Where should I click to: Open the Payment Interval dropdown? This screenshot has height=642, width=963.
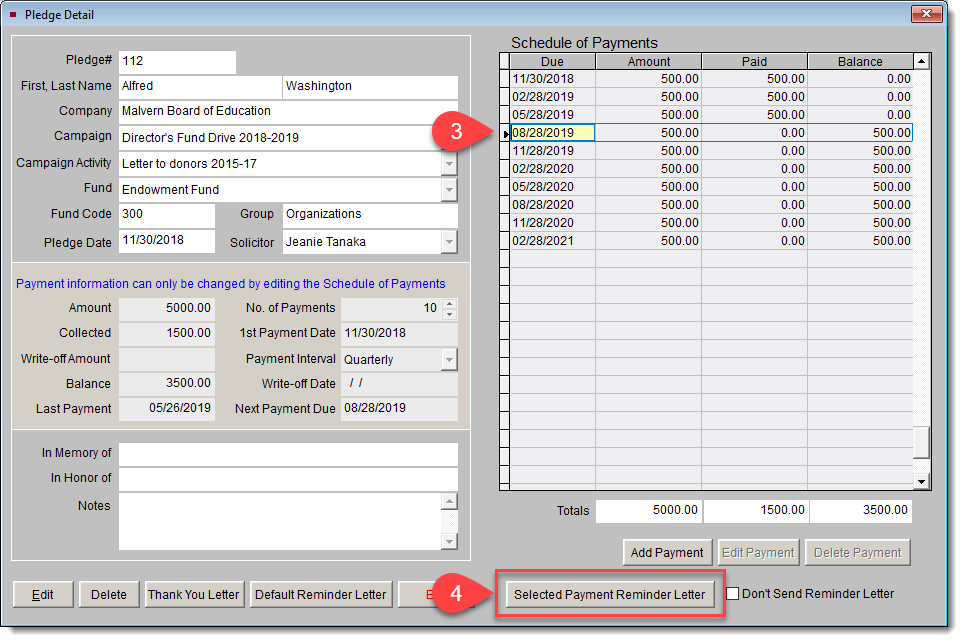click(449, 358)
